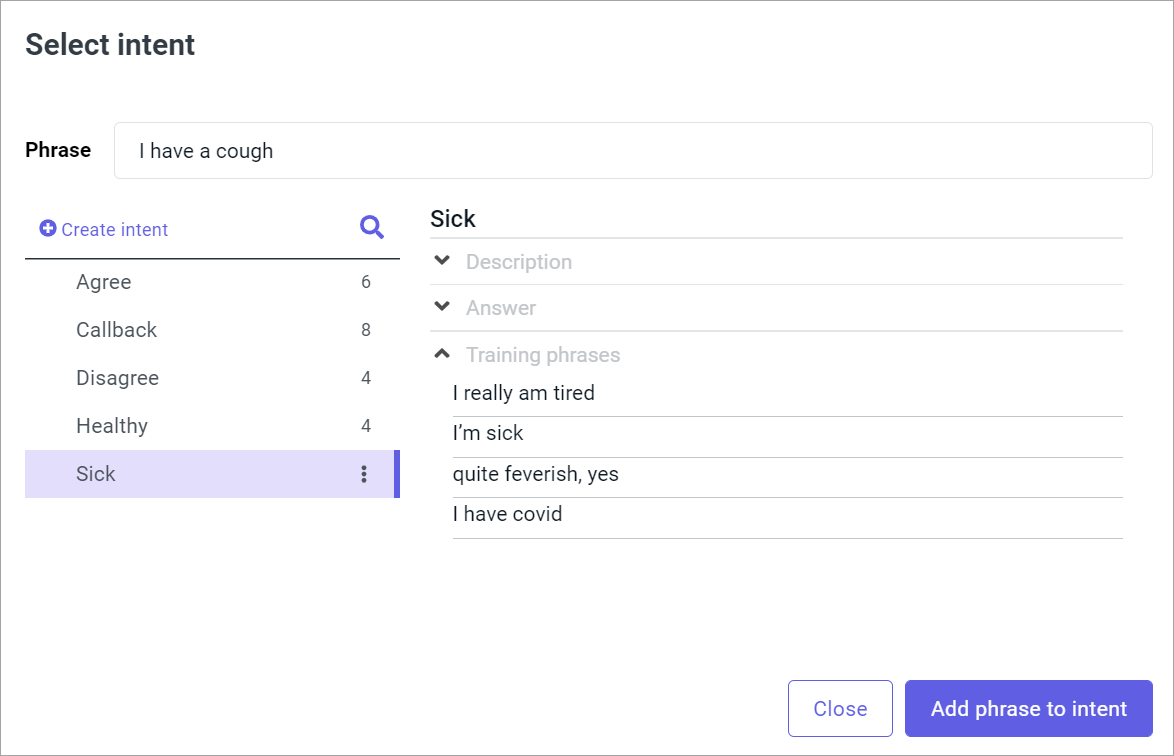
Task: Click the plus icon next to Create intent
Action: click(46, 228)
